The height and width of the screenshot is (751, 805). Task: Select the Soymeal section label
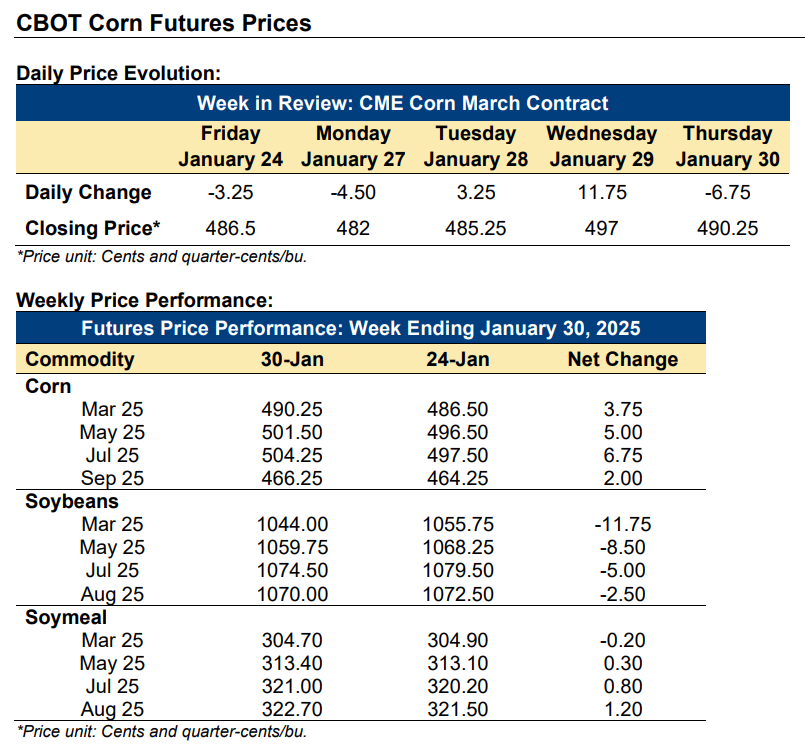click(x=66, y=618)
